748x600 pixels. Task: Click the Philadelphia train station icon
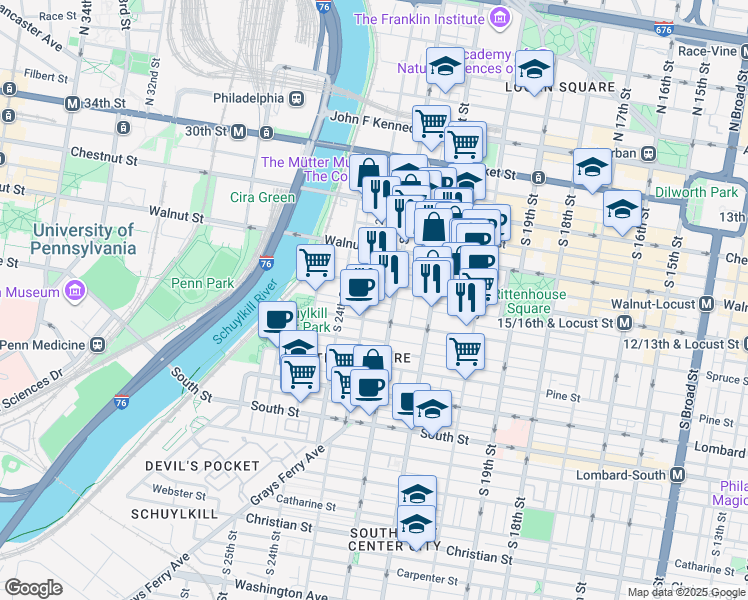[x=297, y=99]
